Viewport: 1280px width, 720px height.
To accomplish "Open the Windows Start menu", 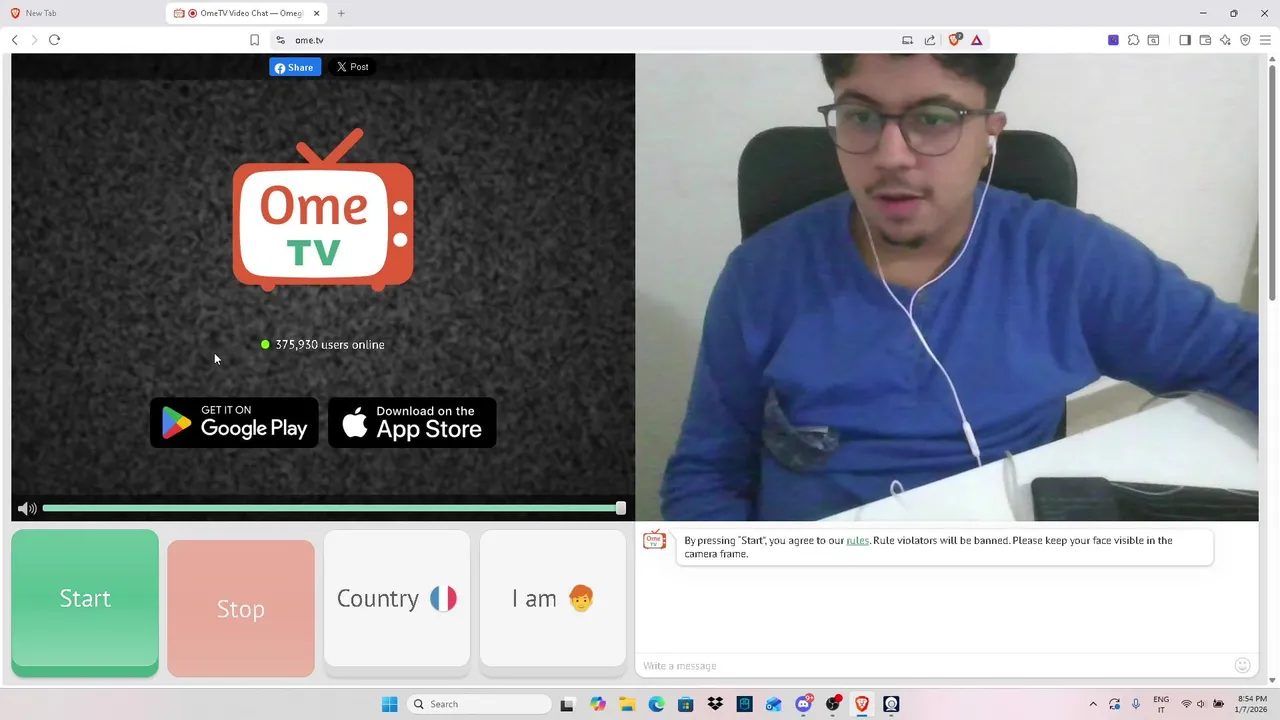I will [390, 704].
